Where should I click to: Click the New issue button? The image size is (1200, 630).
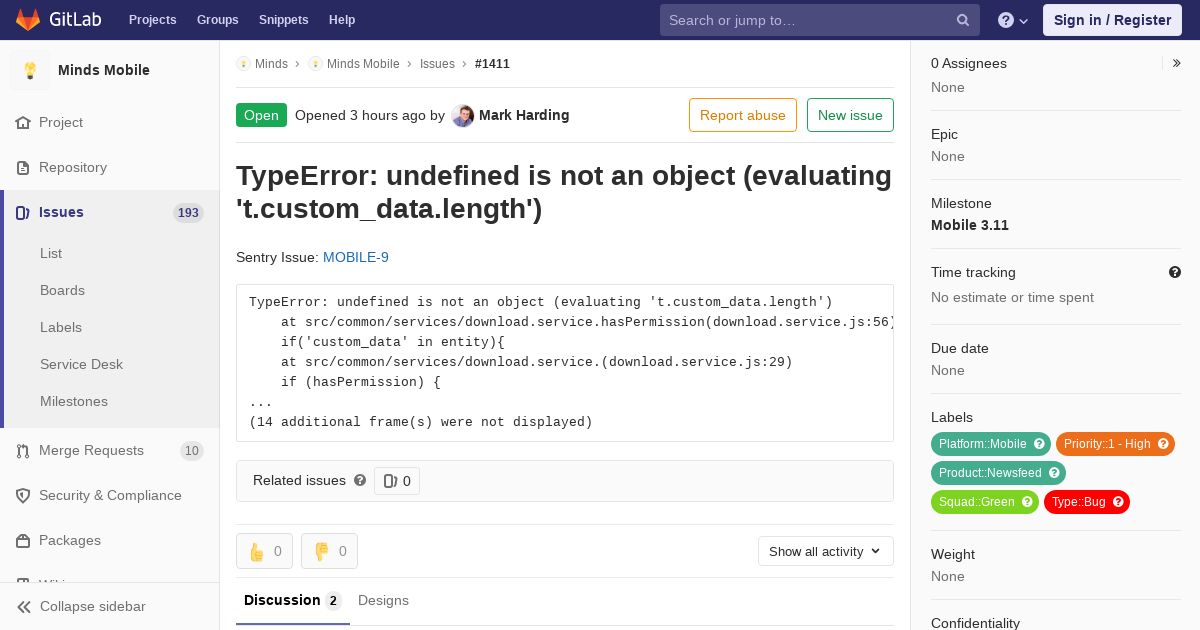pos(850,115)
